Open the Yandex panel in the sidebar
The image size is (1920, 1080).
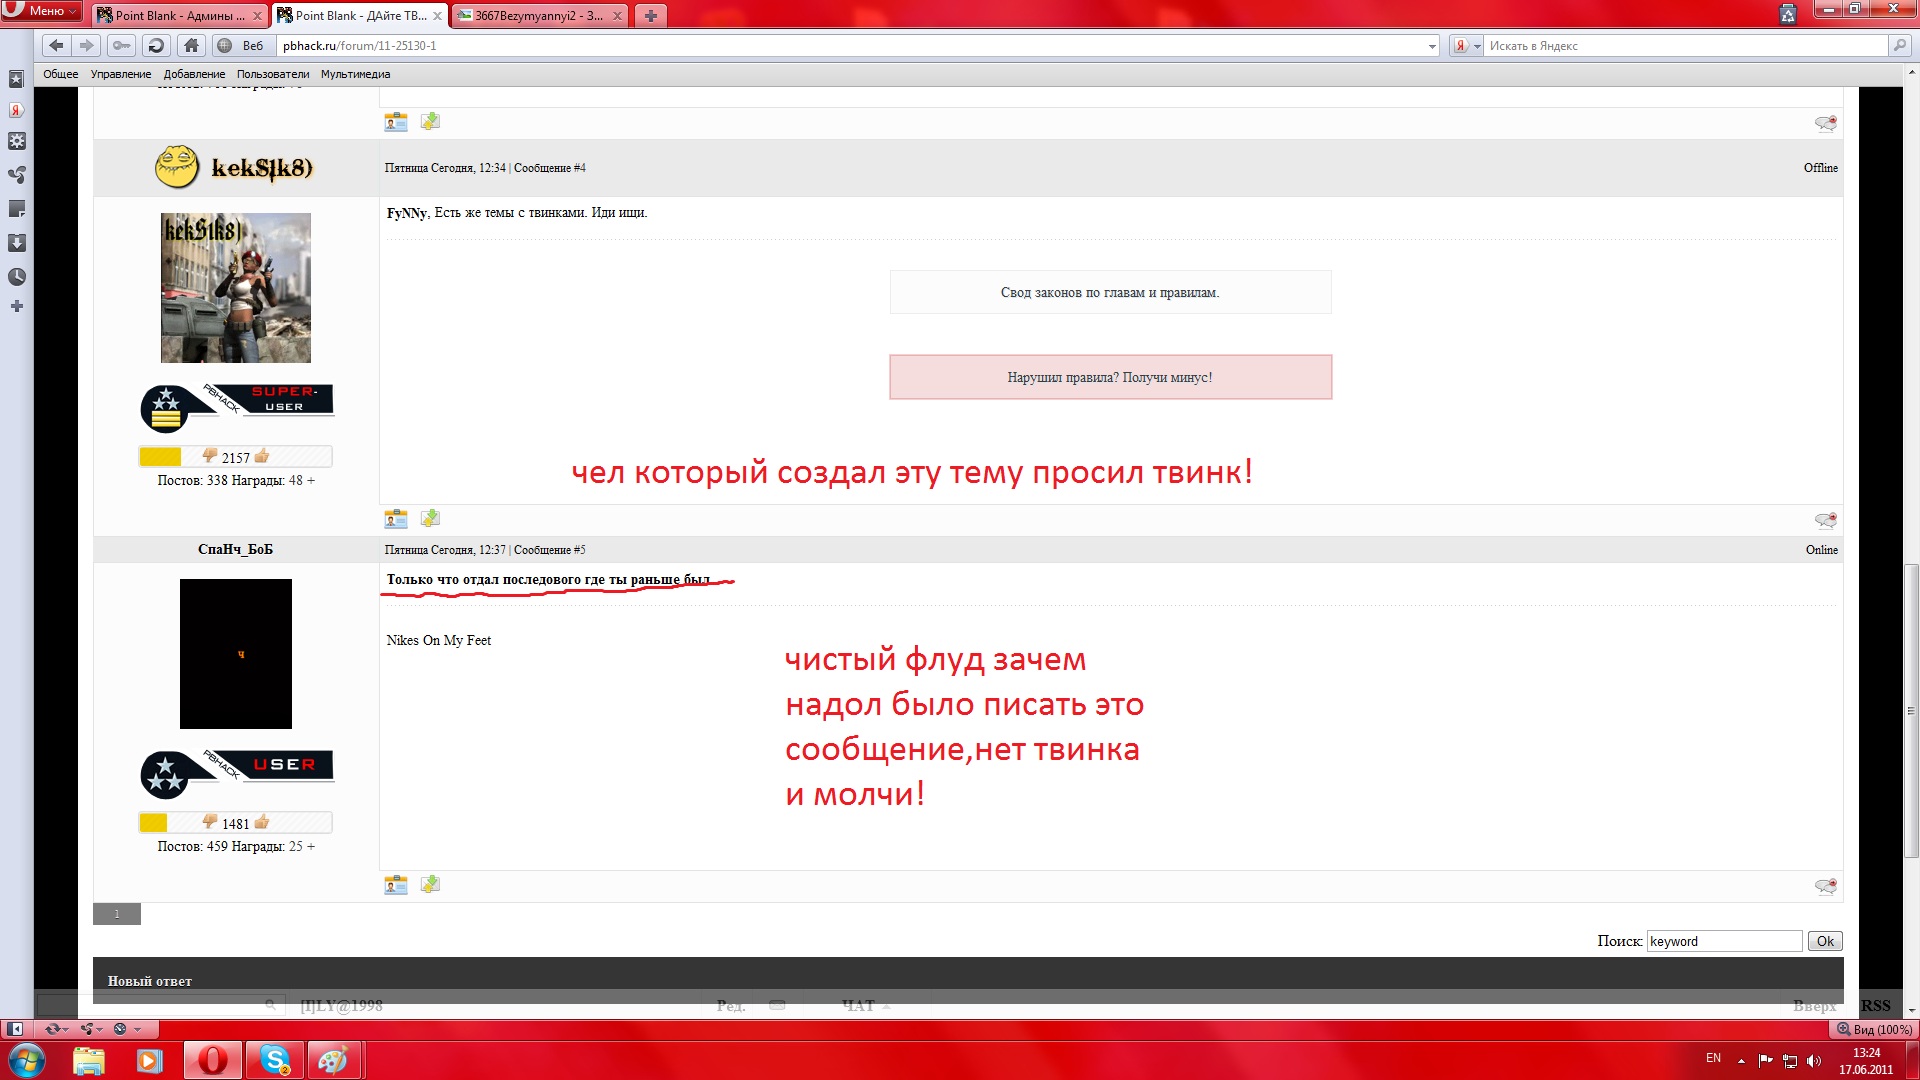click(16, 110)
